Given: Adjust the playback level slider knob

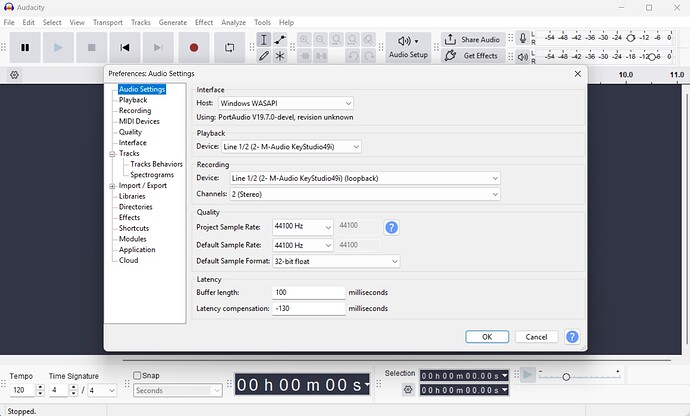Looking at the screenshot, I should click(652, 57).
